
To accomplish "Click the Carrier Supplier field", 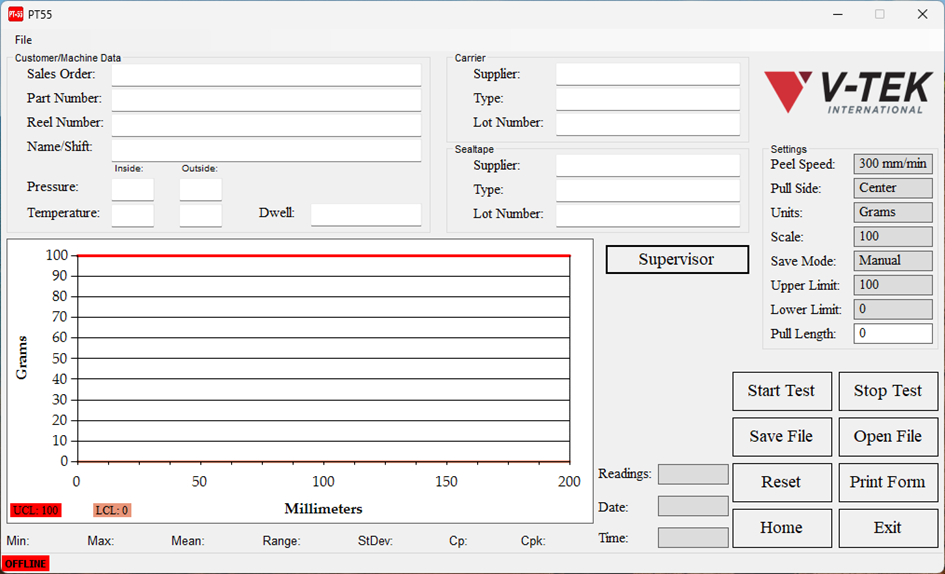I will pos(647,75).
